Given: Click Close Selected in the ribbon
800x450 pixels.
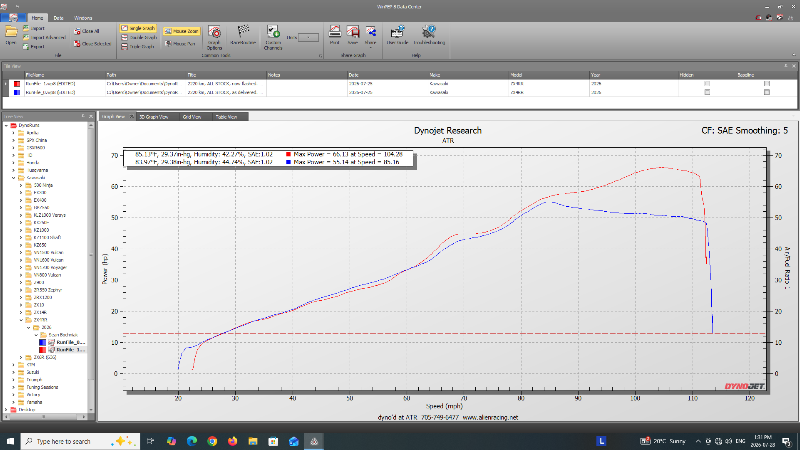Looking at the screenshot, I should 92,44.
